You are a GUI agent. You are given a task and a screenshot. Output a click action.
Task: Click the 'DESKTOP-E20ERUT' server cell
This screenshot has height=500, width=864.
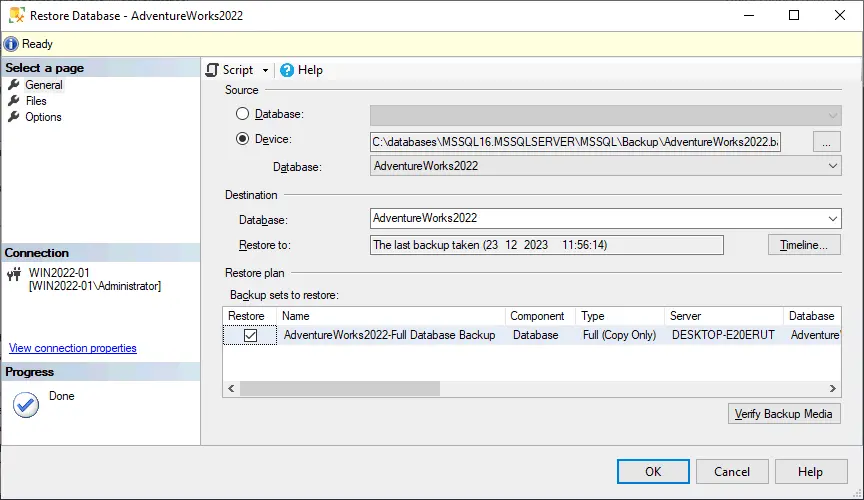coord(723,335)
